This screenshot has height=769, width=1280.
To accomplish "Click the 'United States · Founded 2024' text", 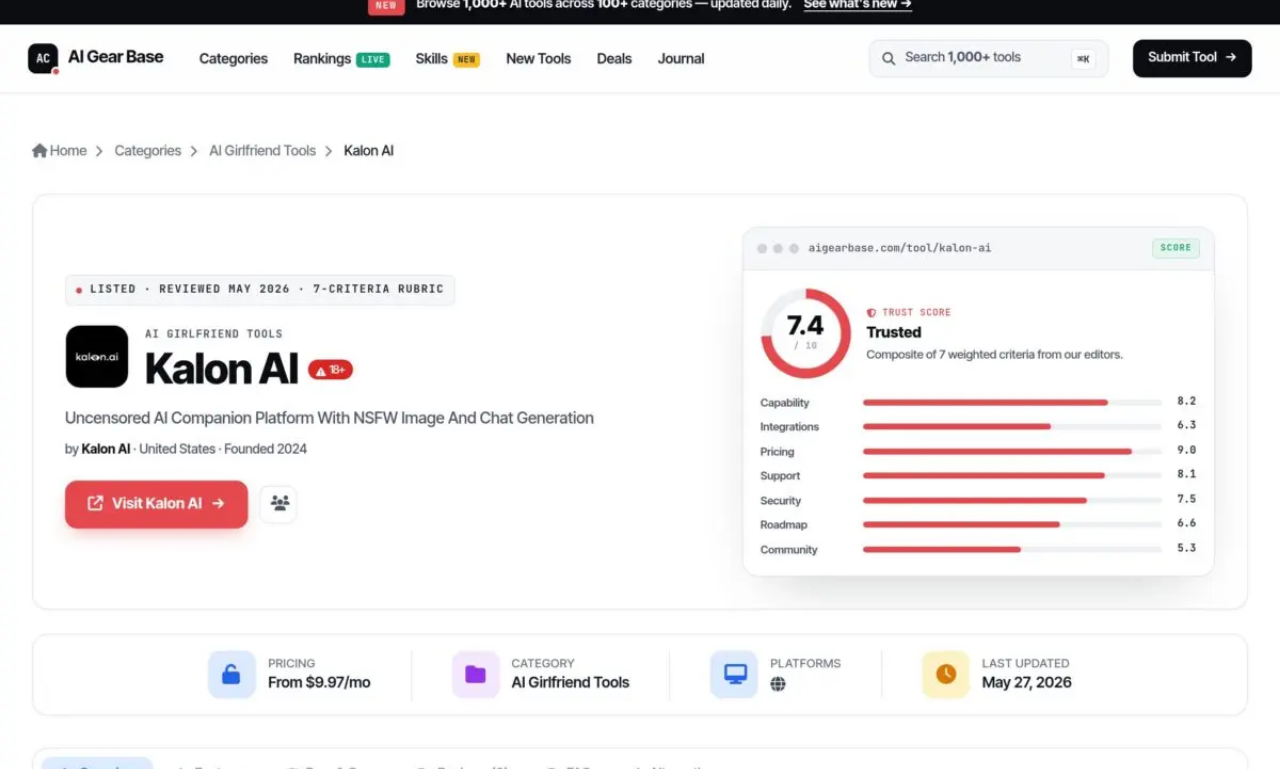I will (x=223, y=449).
